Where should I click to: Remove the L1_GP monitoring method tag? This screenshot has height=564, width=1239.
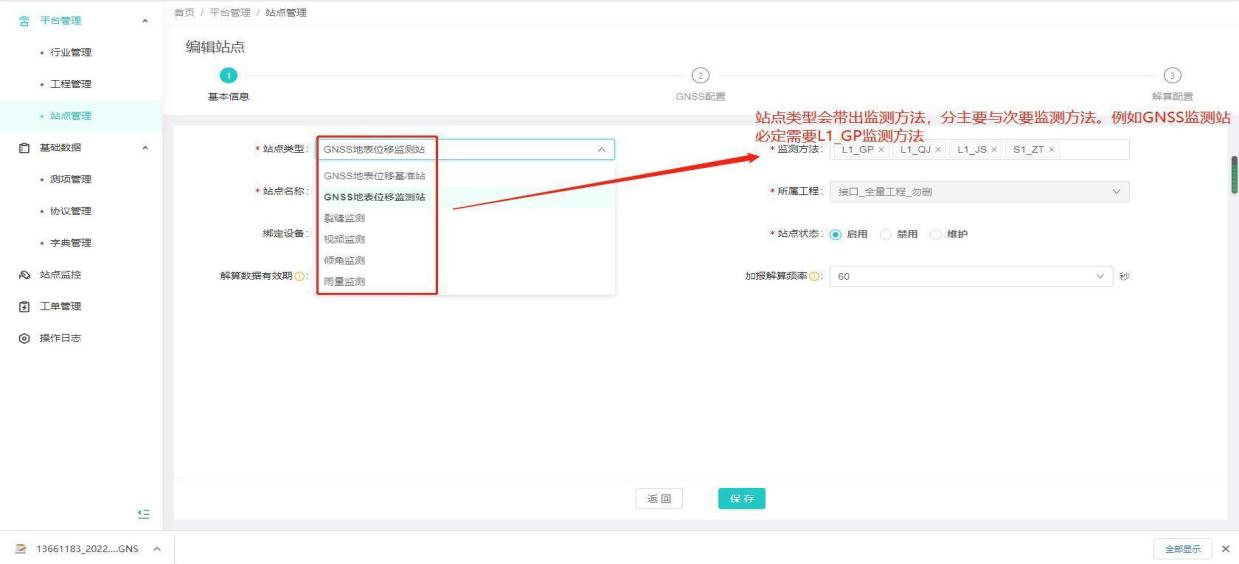(x=881, y=150)
